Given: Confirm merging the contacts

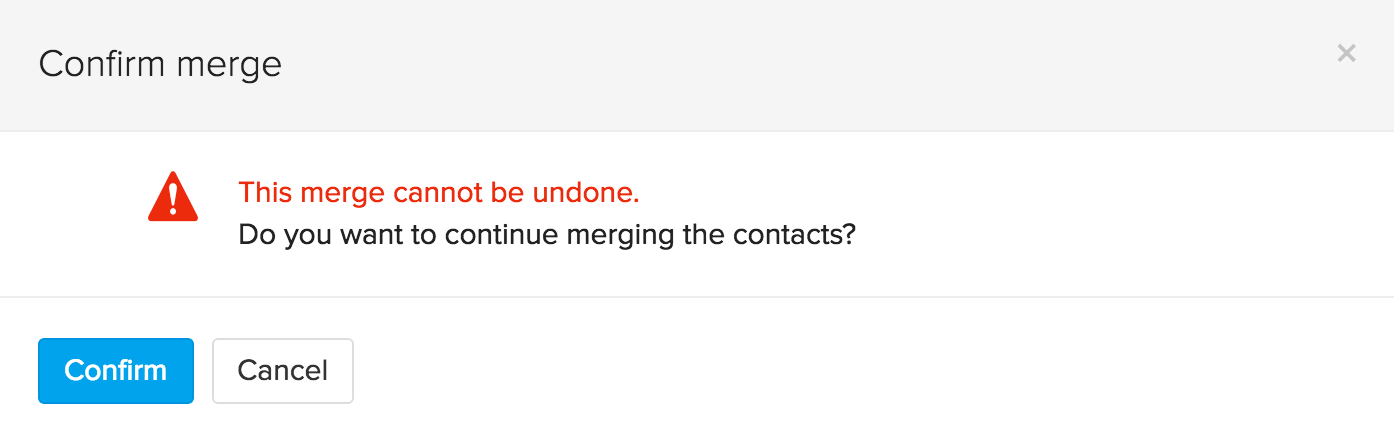Looking at the screenshot, I should click(116, 371).
